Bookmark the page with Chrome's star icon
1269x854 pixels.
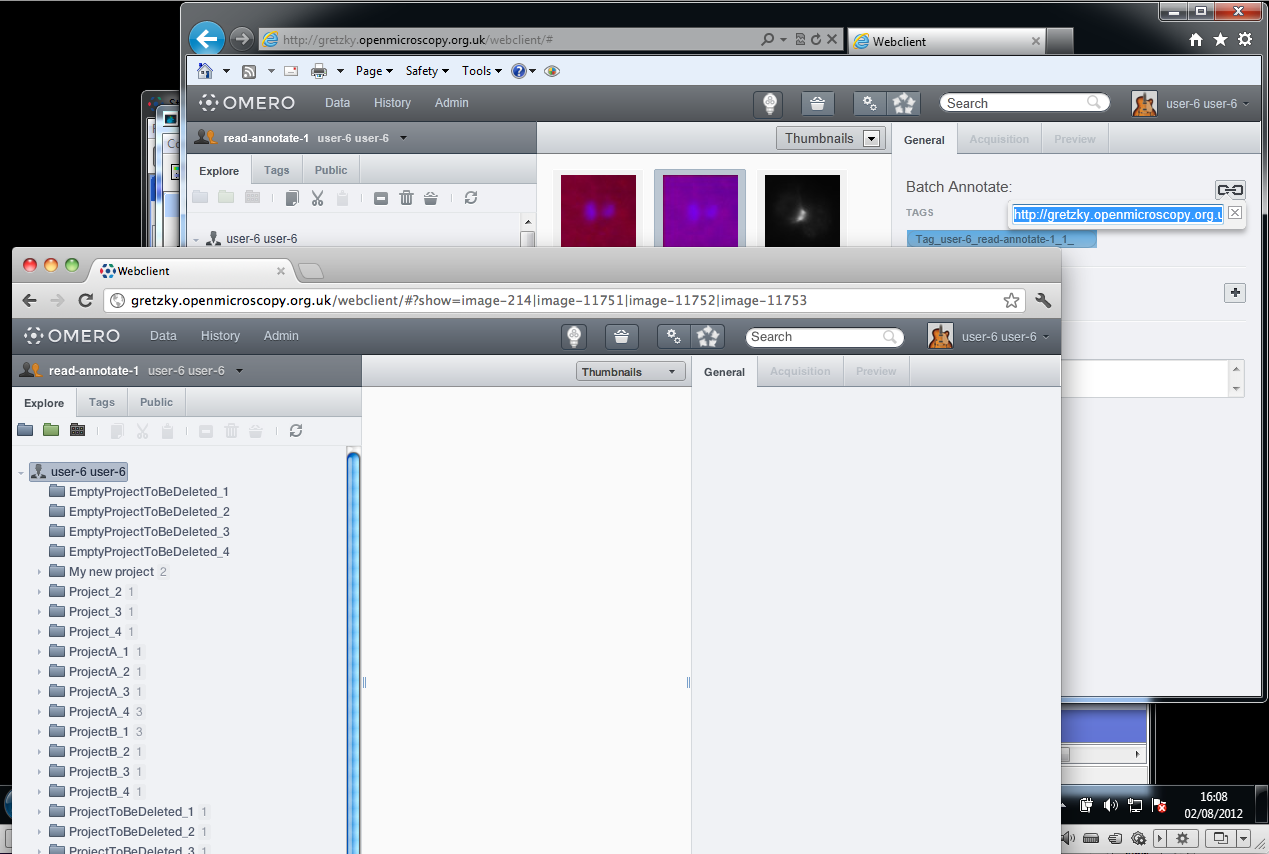tap(1011, 300)
